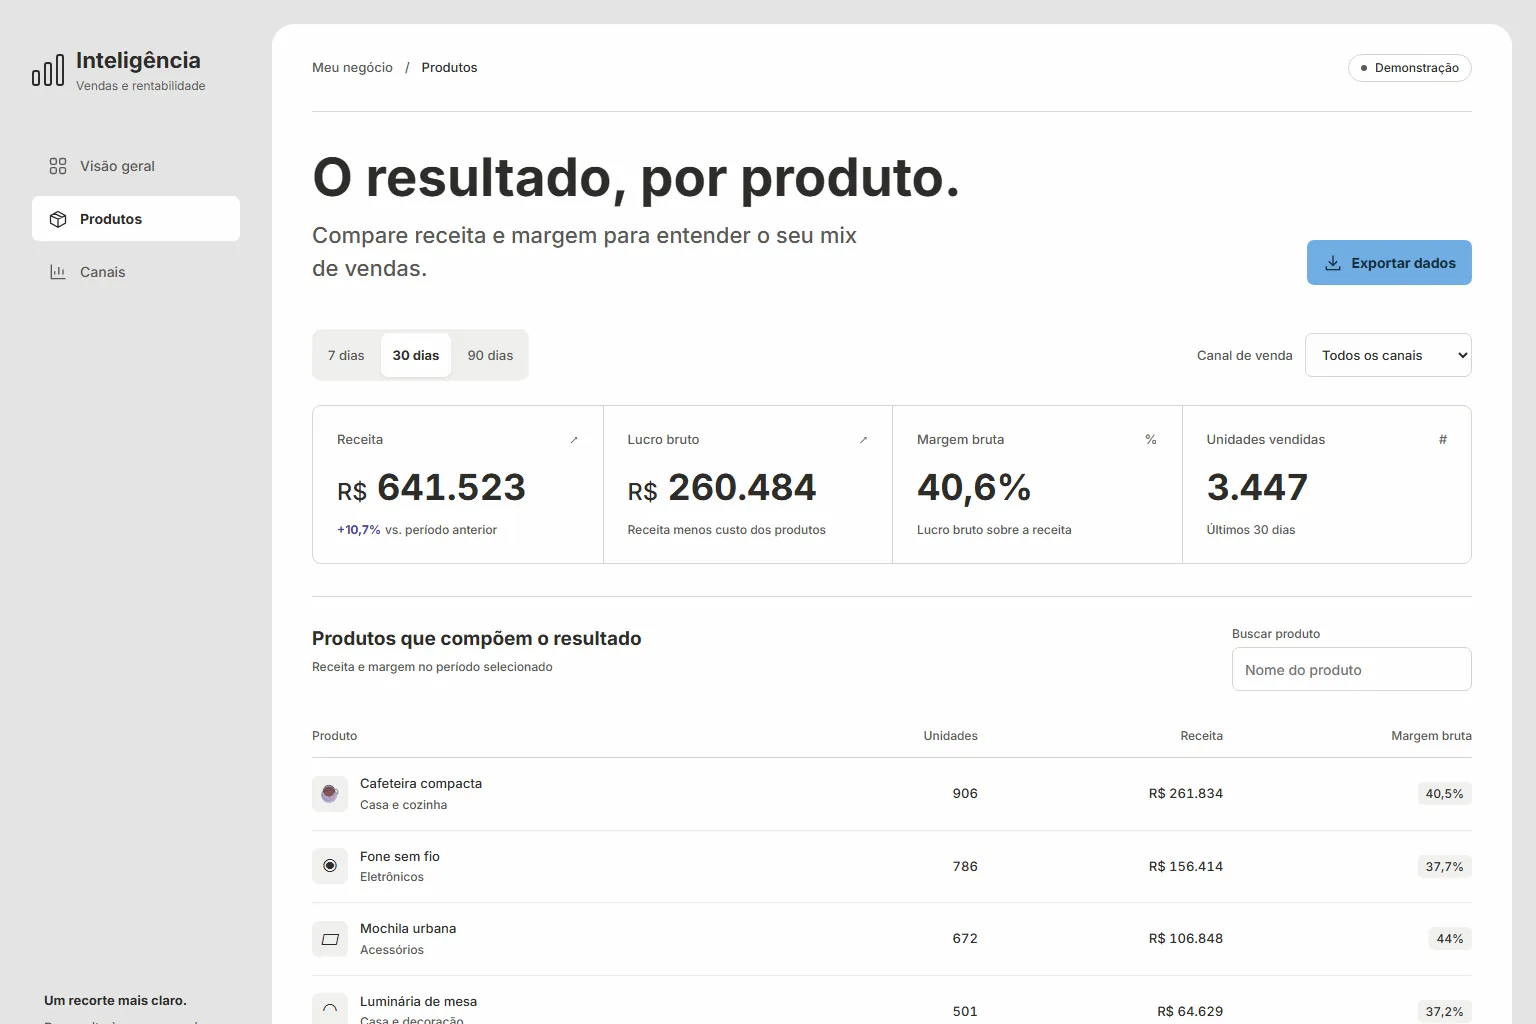
Task: Open the Visão geral section
Action: click(136, 166)
